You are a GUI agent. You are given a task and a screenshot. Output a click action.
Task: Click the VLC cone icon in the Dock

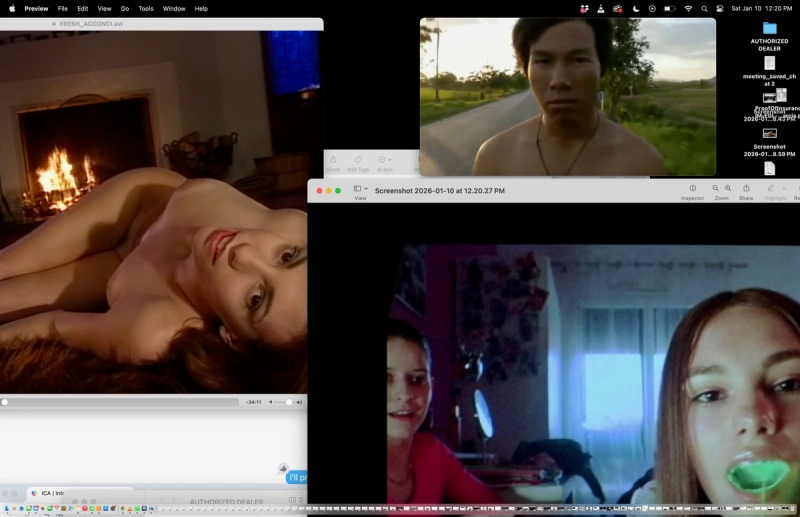(130, 508)
